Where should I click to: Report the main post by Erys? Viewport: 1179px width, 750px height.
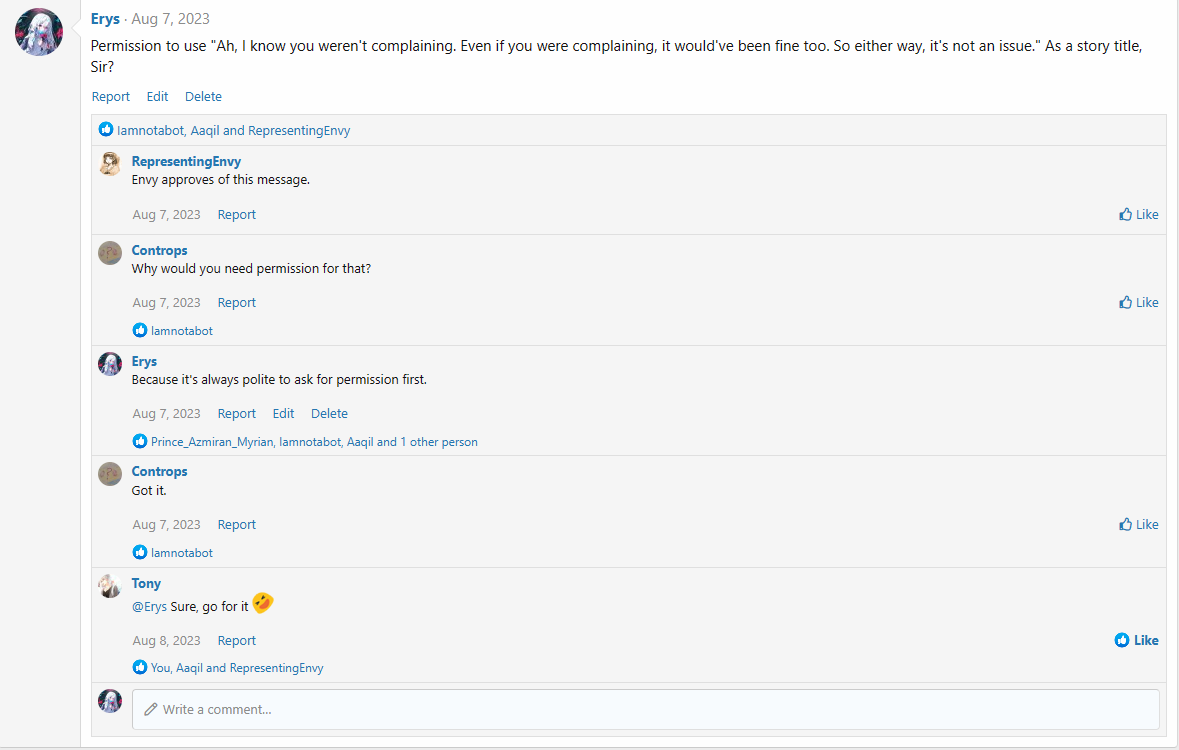pyautogui.click(x=110, y=97)
